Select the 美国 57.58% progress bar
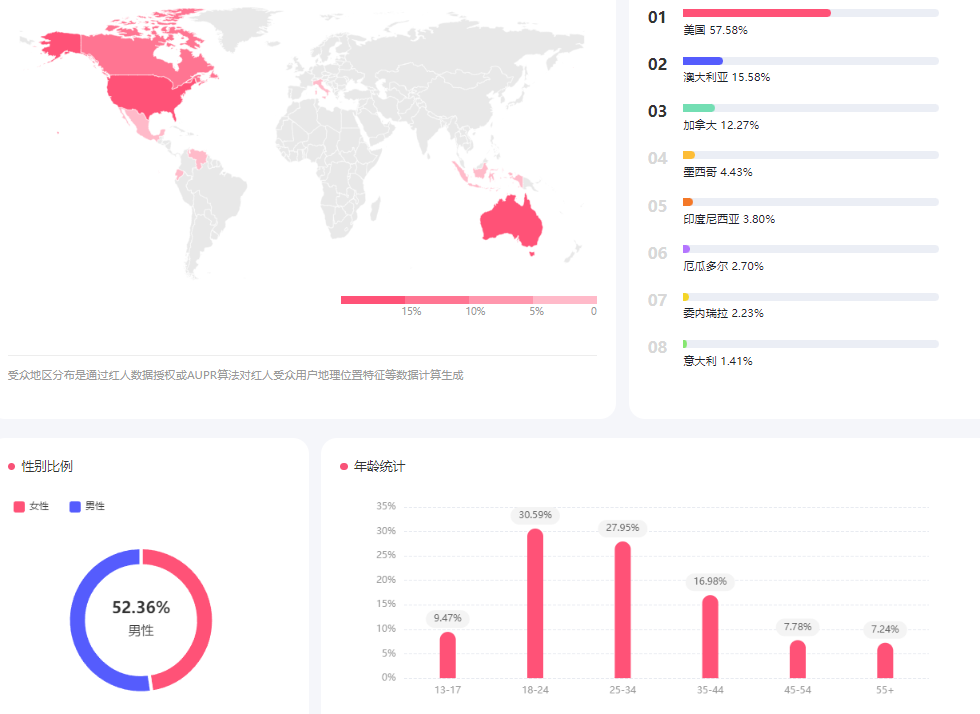 tap(811, 13)
